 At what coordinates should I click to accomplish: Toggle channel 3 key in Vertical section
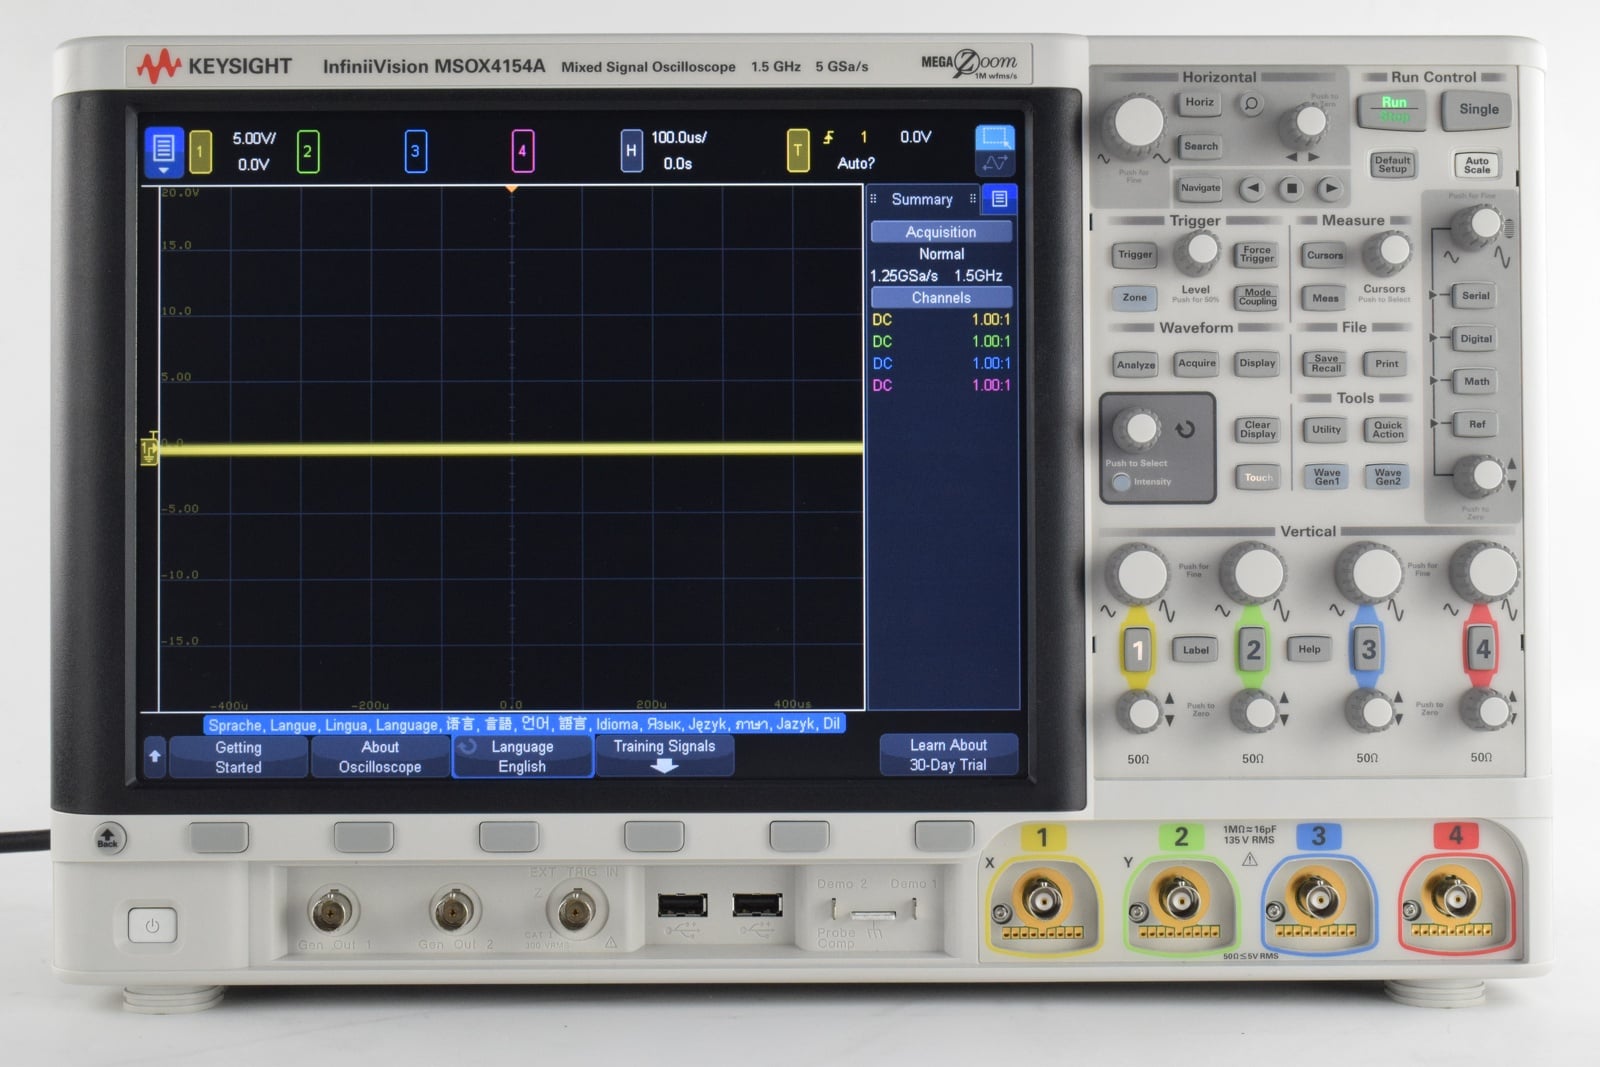click(1368, 650)
